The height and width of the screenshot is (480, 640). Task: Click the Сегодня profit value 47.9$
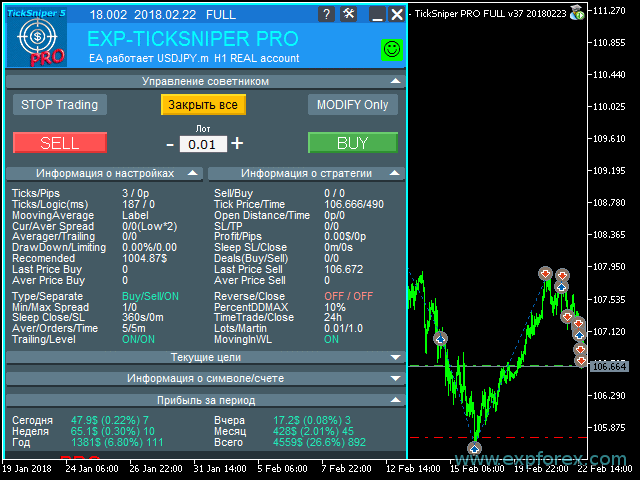(x=110, y=420)
